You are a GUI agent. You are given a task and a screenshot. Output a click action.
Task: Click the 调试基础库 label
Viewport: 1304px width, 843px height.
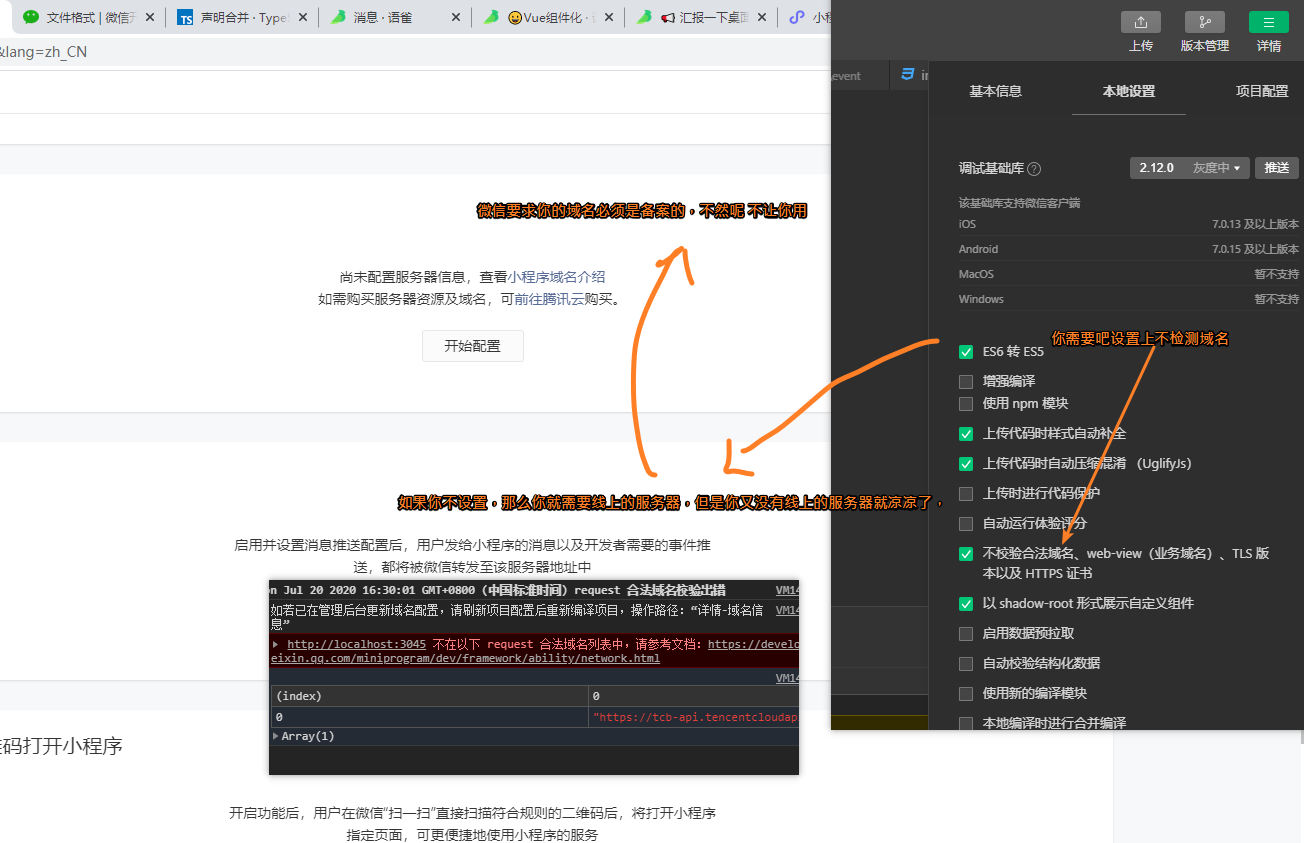pyautogui.click(x=990, y=169)
